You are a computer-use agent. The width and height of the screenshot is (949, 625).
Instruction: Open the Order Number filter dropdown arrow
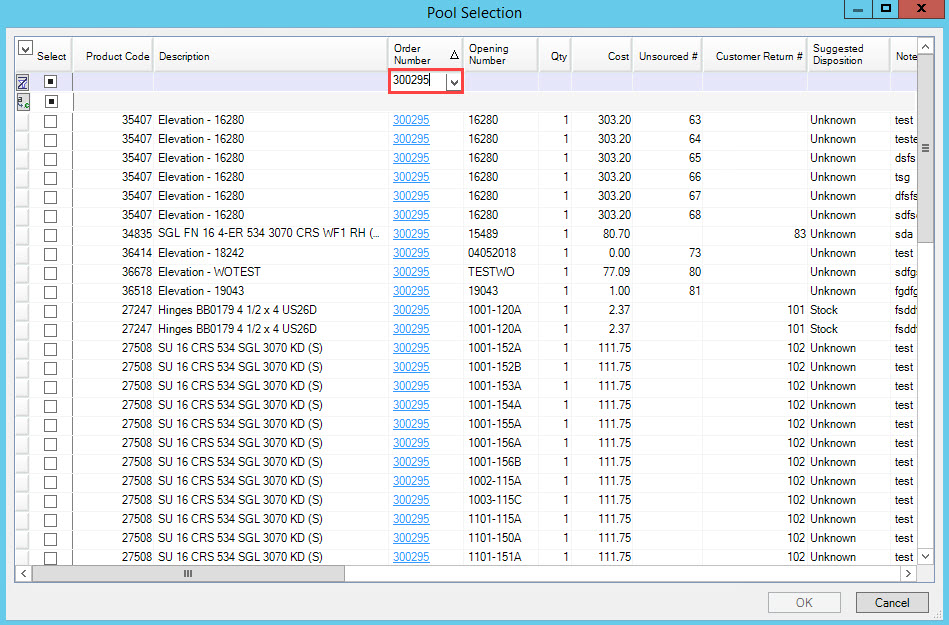[454, 82]
